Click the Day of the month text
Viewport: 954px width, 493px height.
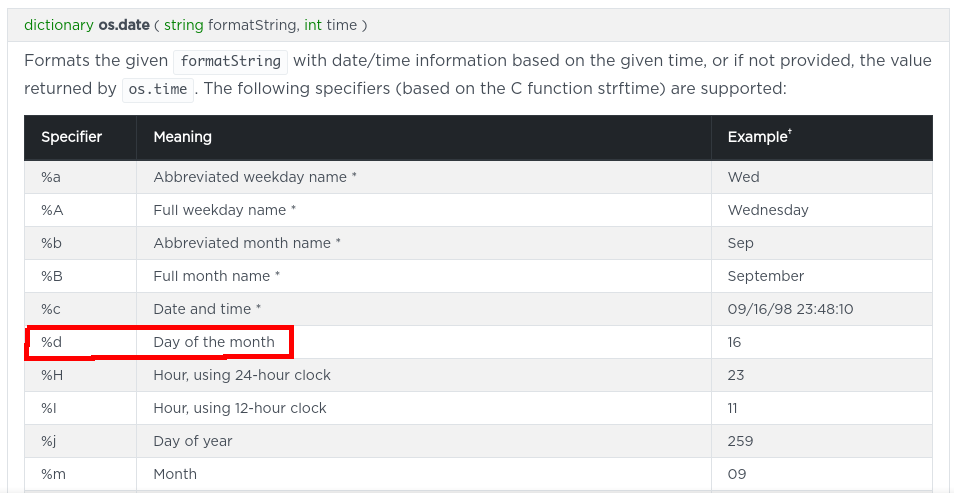click(x=214, y=342)
